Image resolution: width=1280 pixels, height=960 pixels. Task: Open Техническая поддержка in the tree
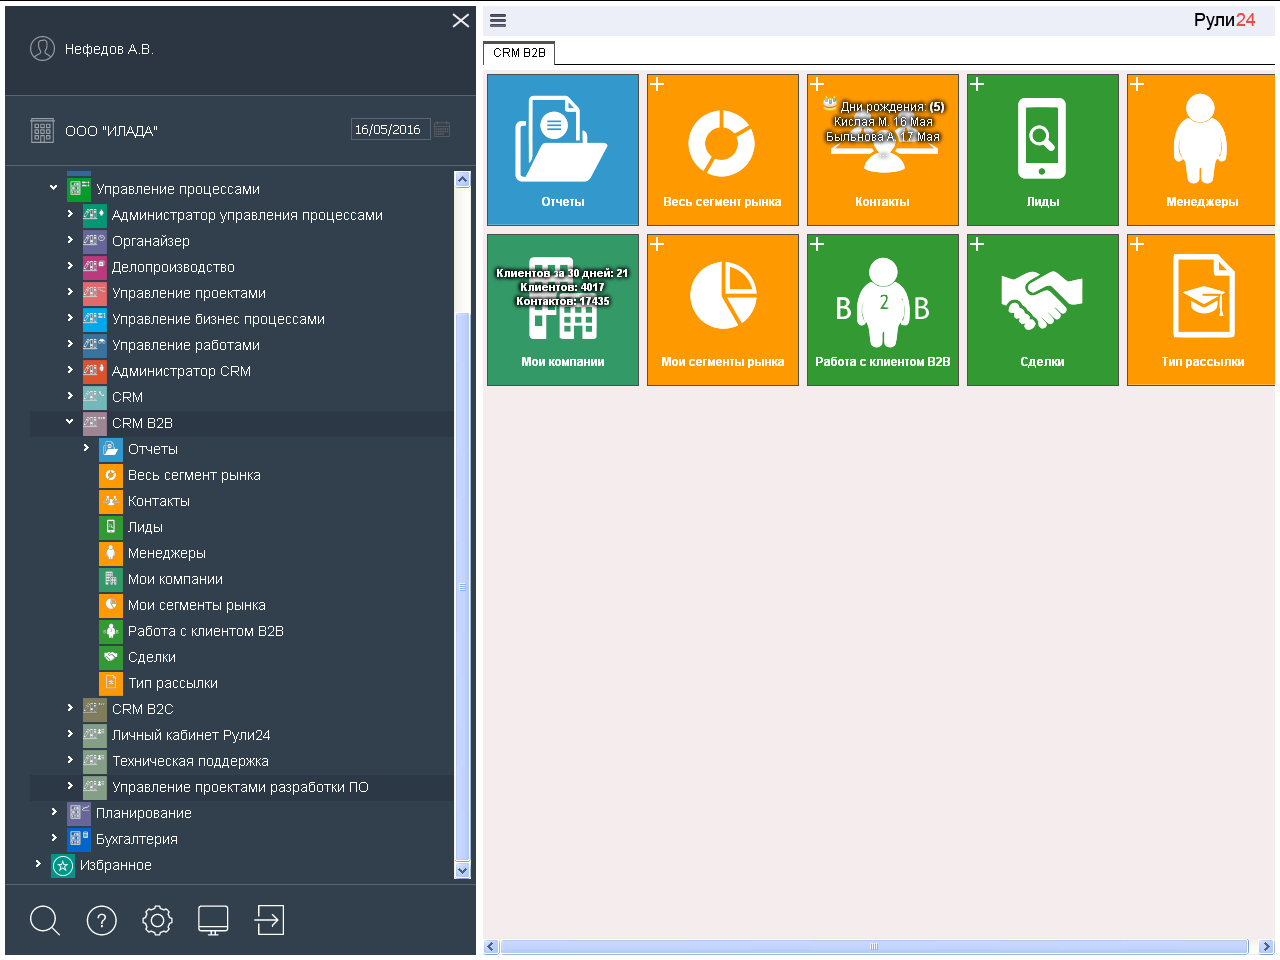[190, 761]
